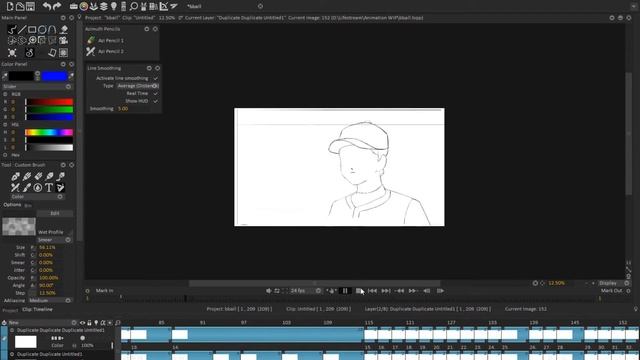Select the camera tool in Main Panel

click(63, 40)
